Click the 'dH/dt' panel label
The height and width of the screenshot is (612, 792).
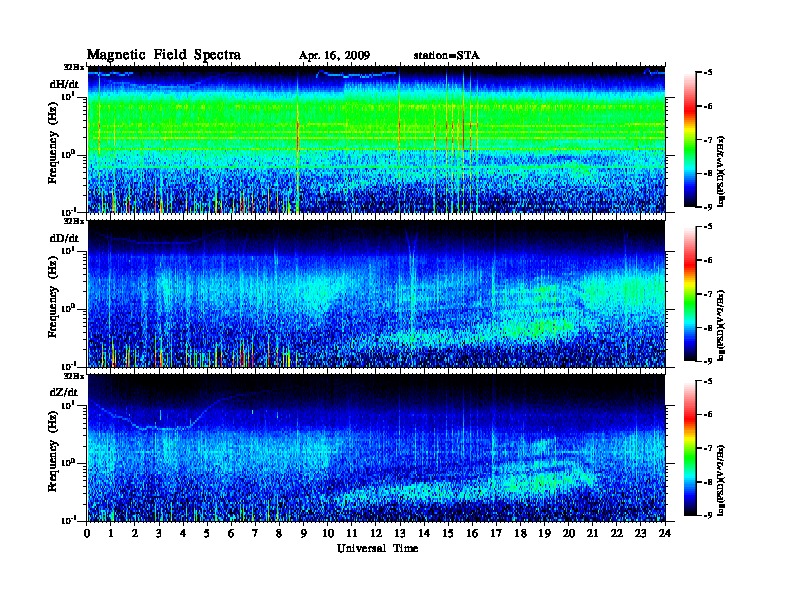64,84
